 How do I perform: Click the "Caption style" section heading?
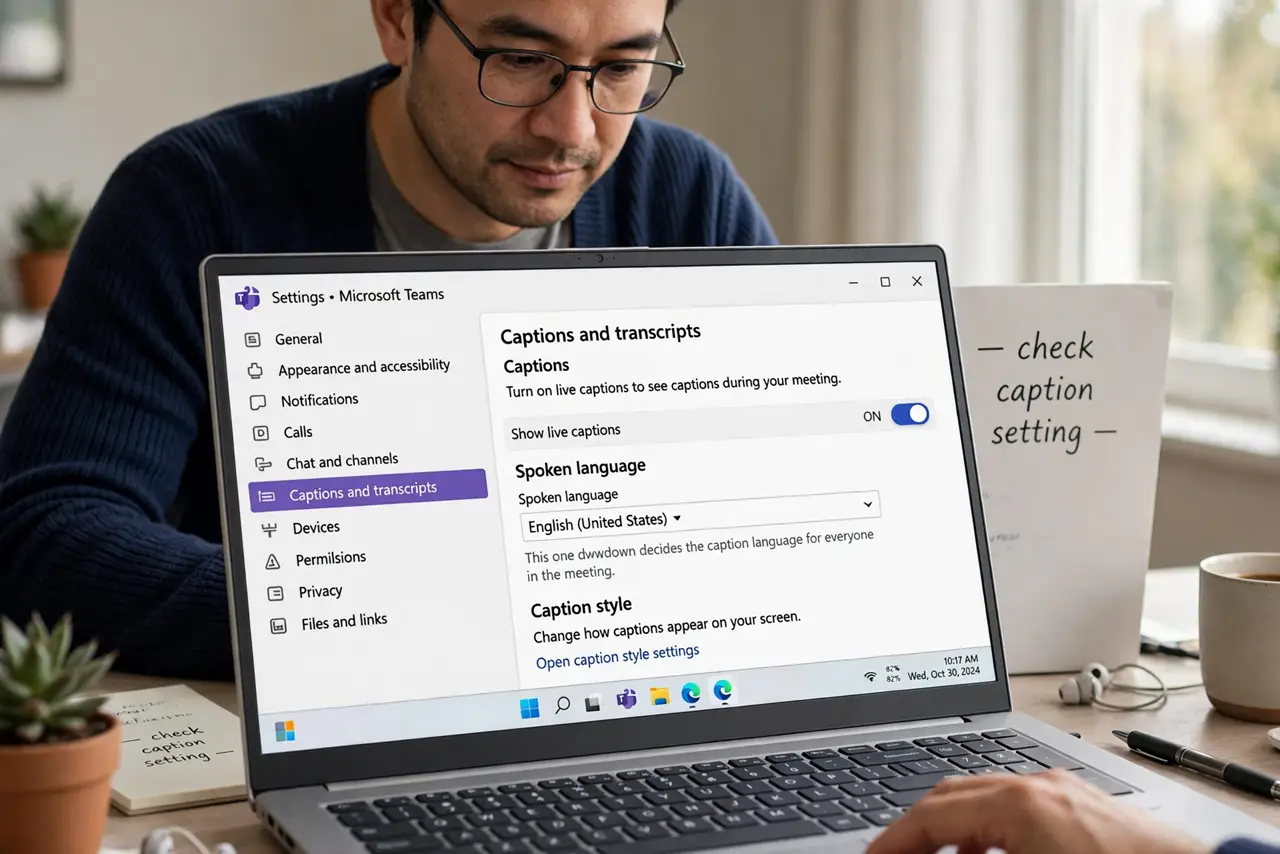coord(581,608)
